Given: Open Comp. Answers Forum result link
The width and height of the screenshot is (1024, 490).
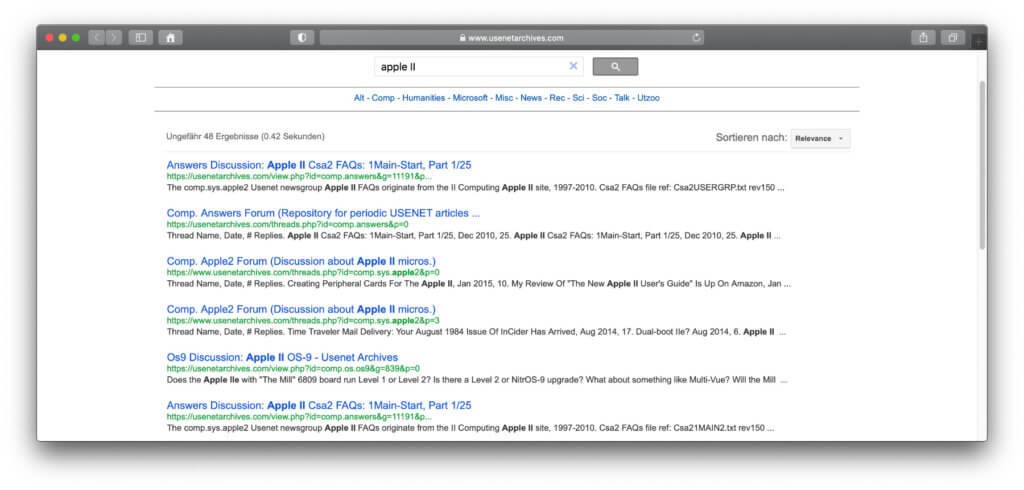Looking at the screenshot, I should point(323,213).
